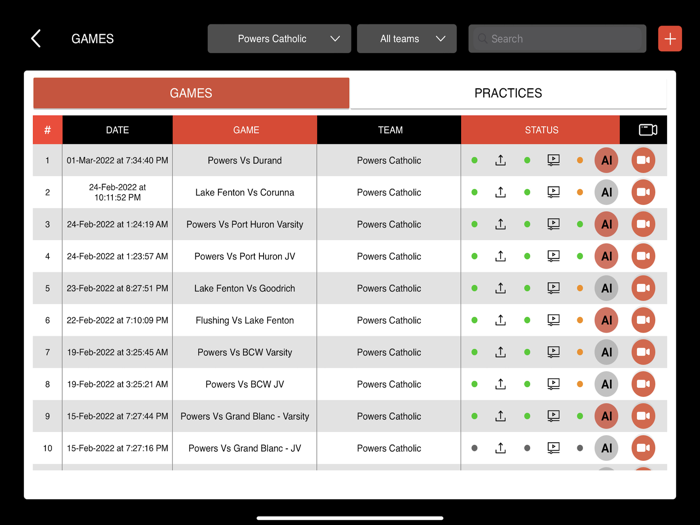Focus the Search field
Viewport: 700px width, 525px height.
point(557,39)
